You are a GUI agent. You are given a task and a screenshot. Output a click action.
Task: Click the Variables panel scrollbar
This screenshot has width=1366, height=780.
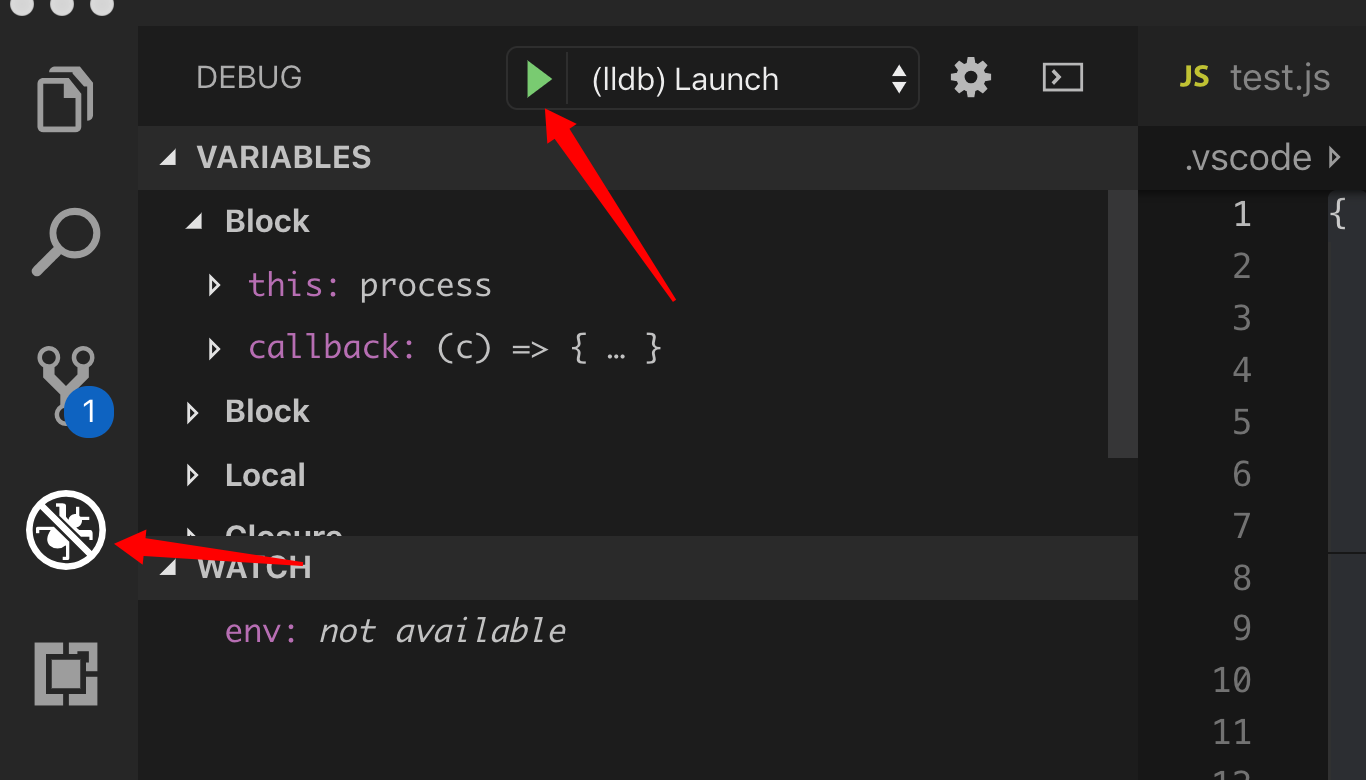1123,322
